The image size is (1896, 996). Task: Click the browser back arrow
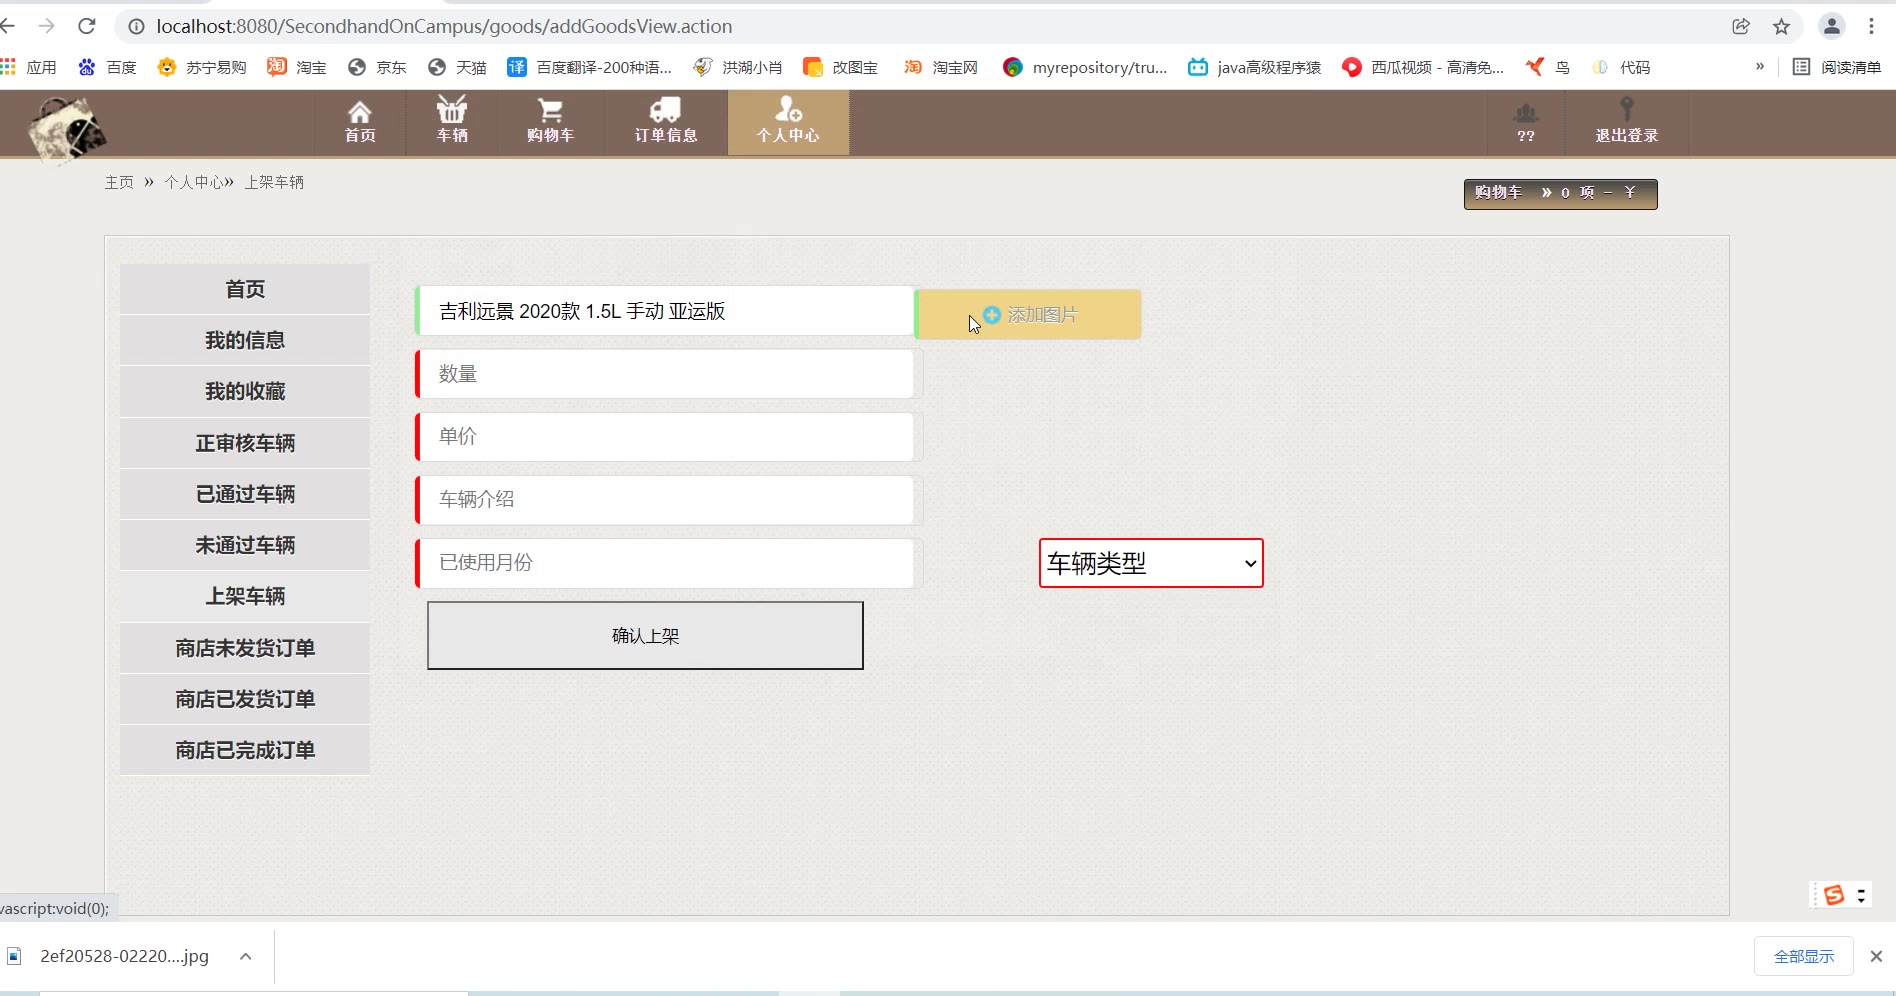click(8, 26)
